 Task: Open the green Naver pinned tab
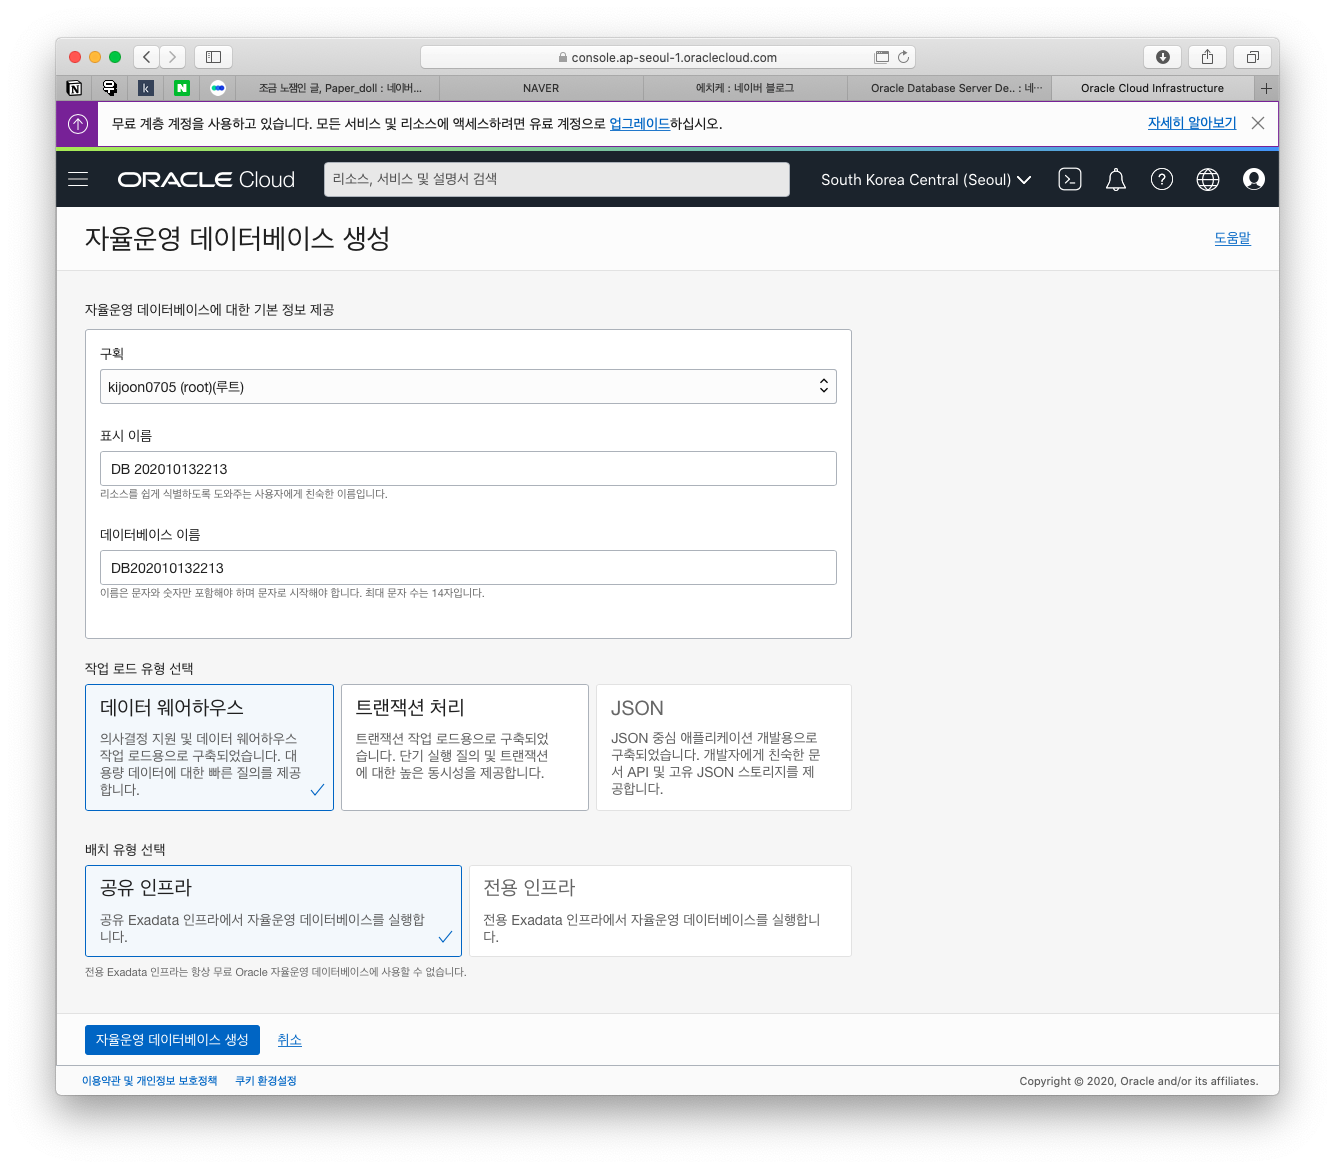pyautogui.click(x=182, y=88)
